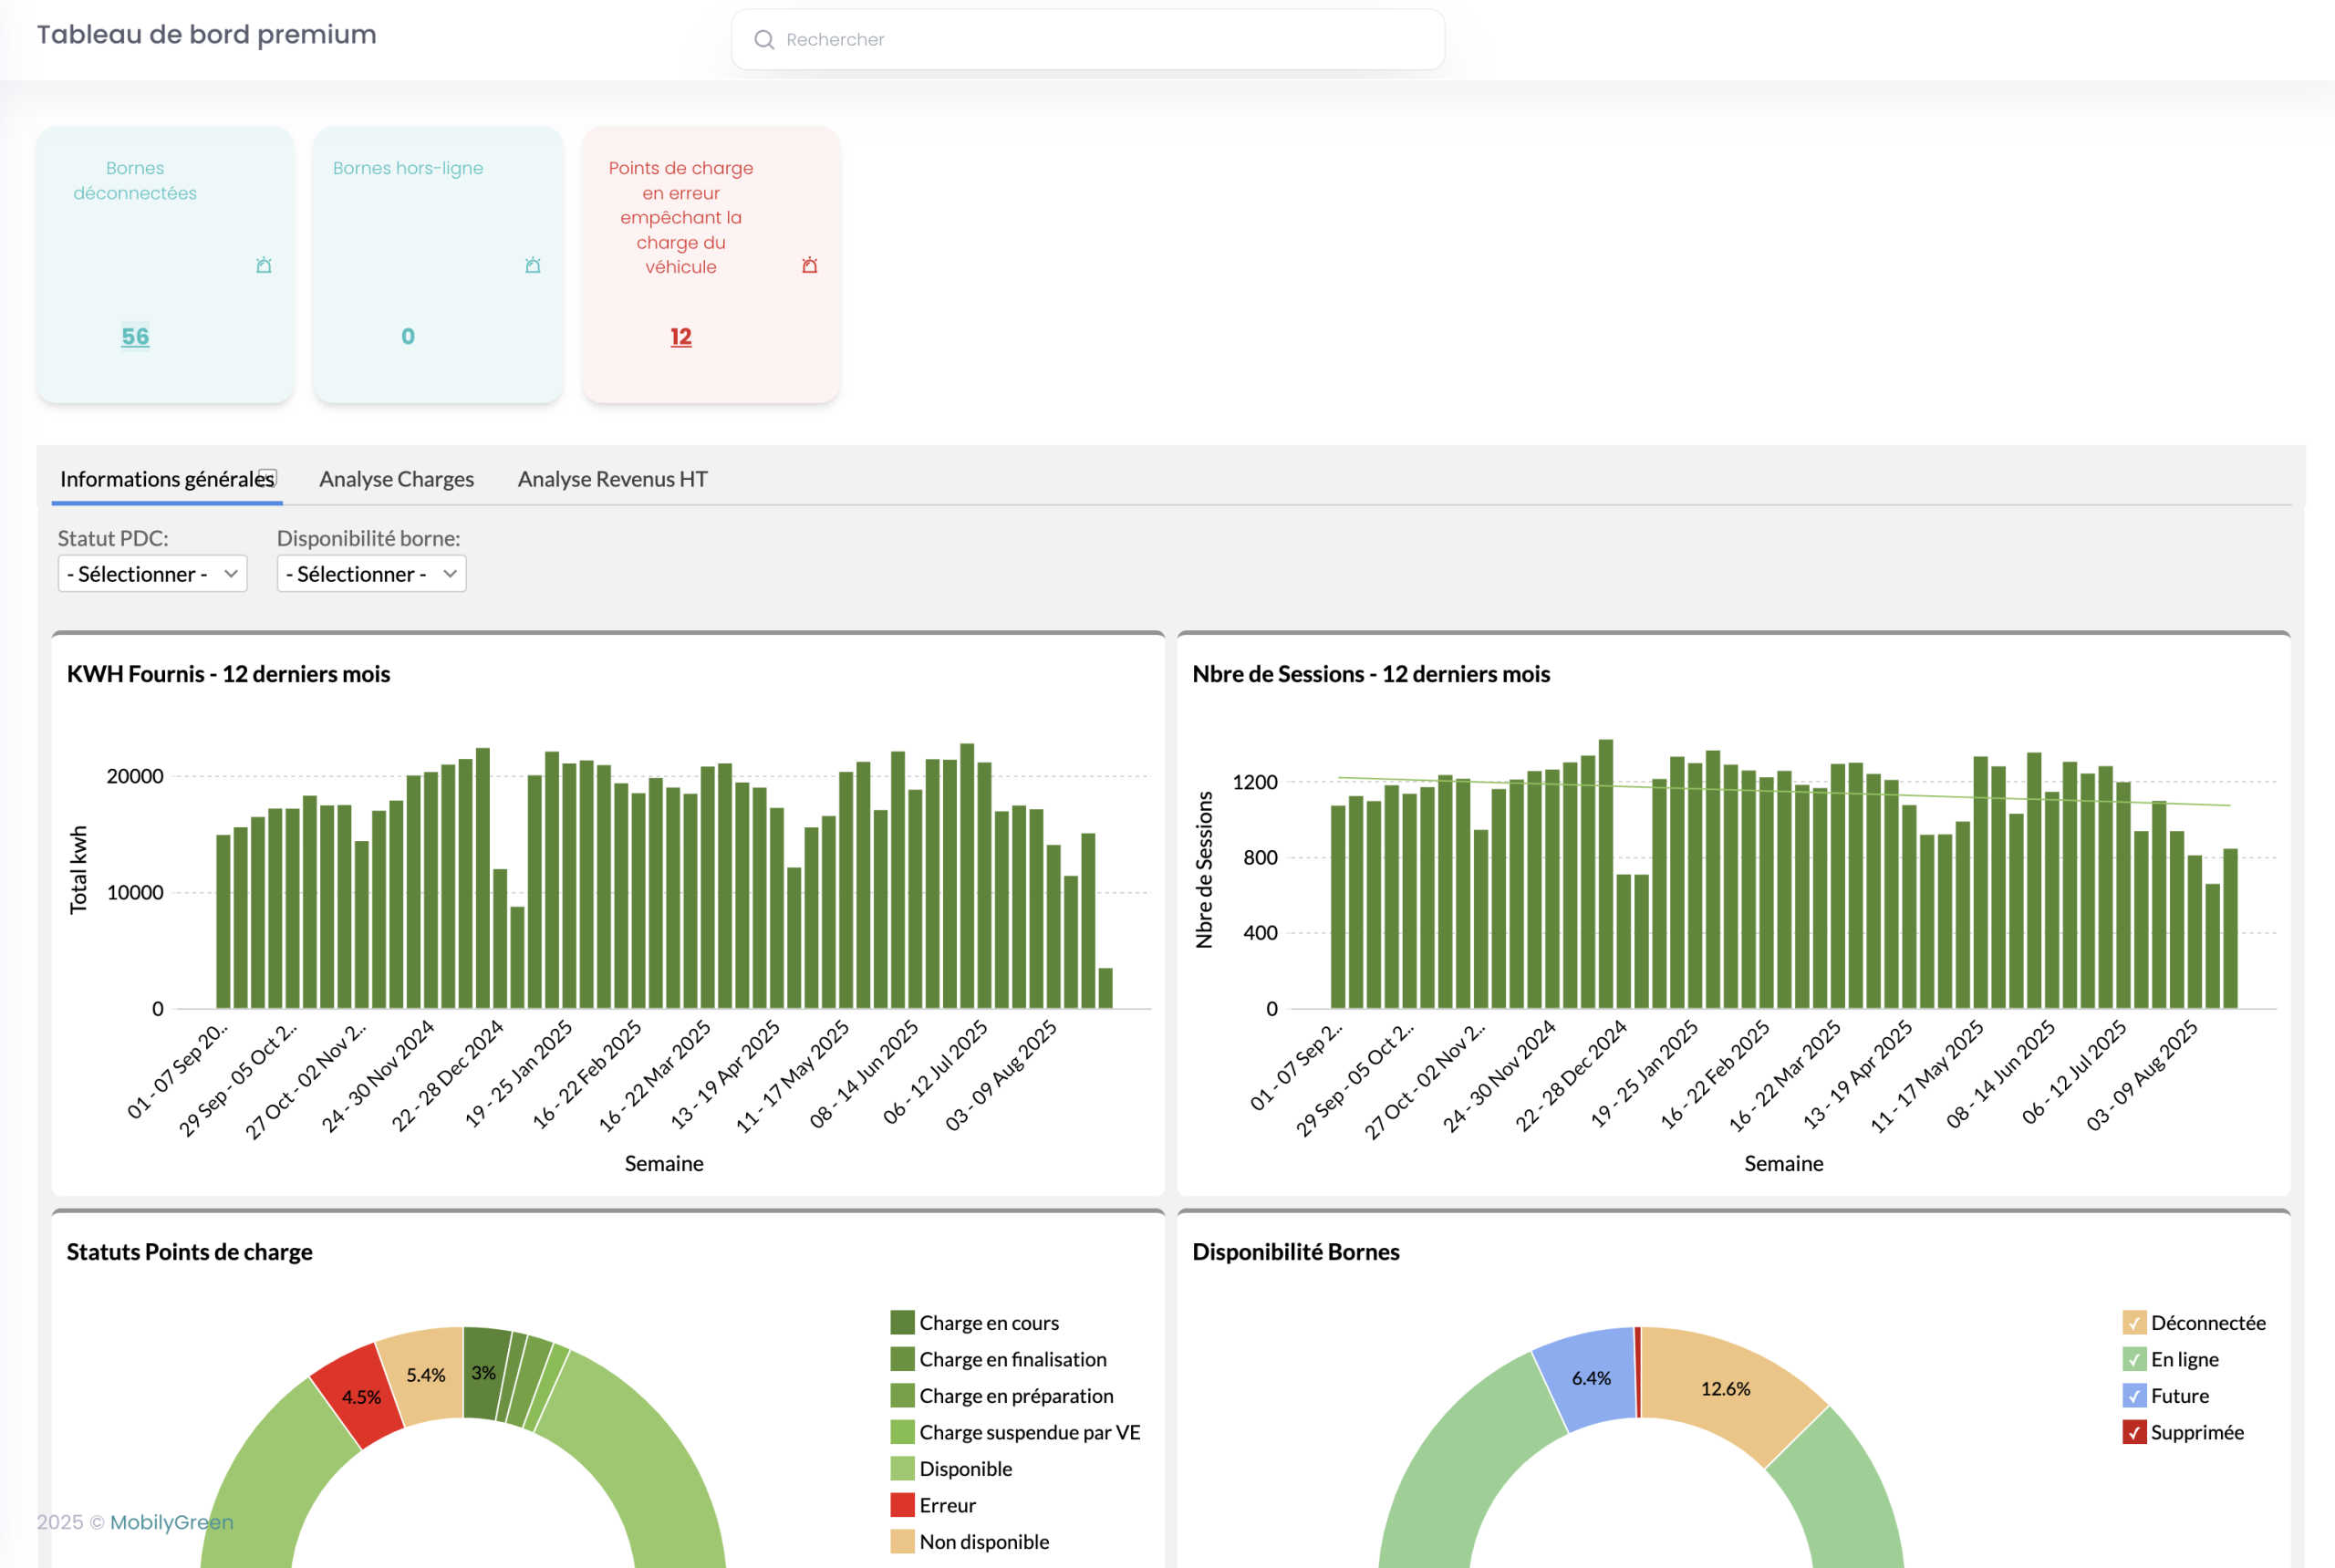
Task: Click the 1200 tick on the Sessions chart
Action: tap(1255, 782)
